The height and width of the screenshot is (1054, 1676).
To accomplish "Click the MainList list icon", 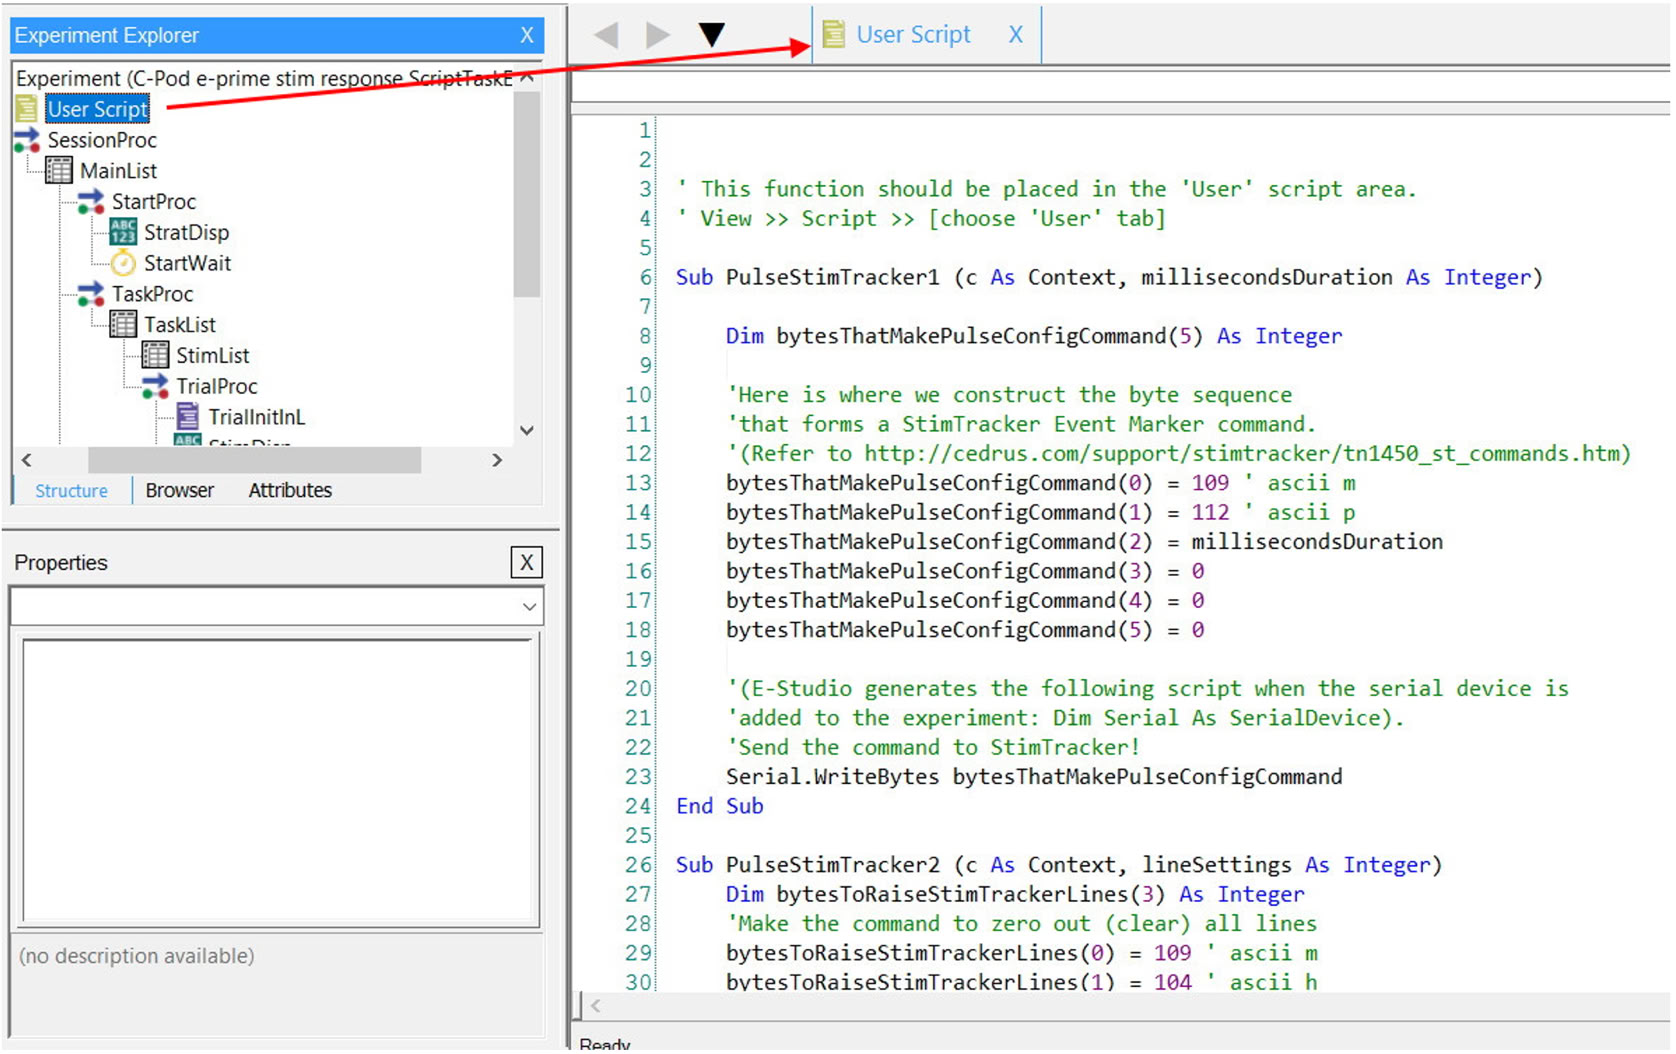I will 59,171.
